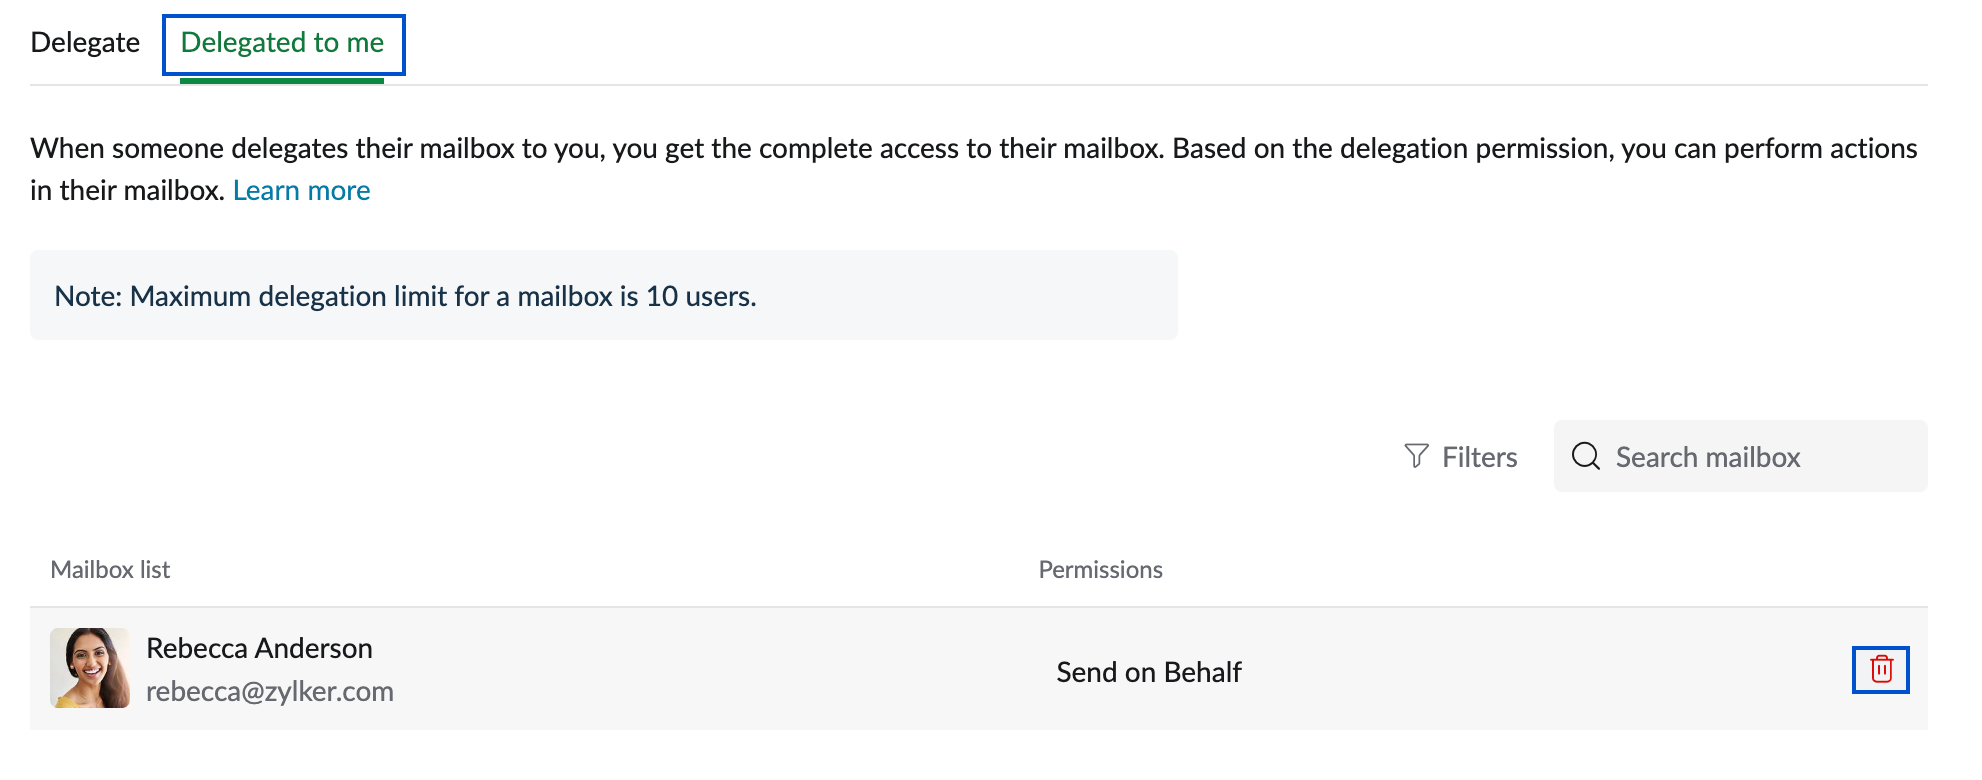Delete Rebecca Anderson's delegated mailbox
The height and width of the screenshot is (780, 1982).
coord(1880,669)
